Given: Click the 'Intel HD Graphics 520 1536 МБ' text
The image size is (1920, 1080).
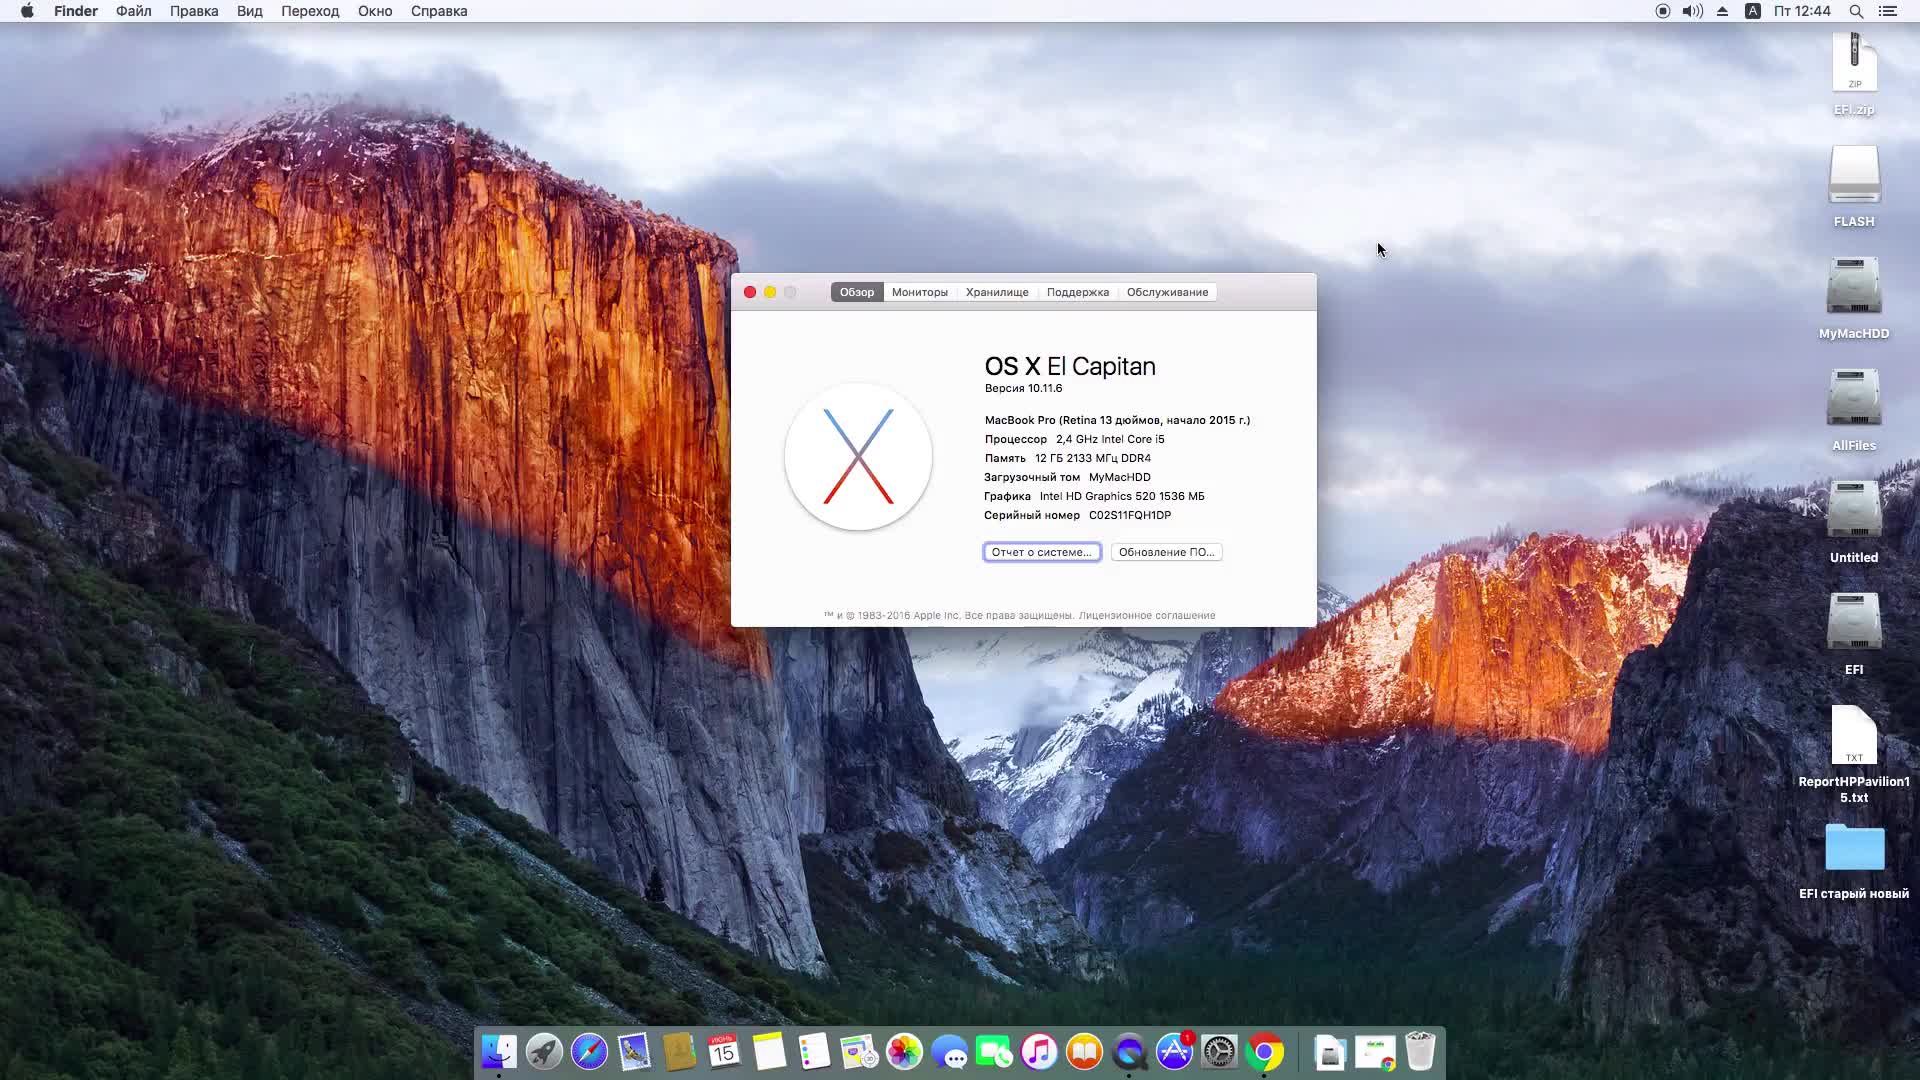Looking at the screenshot, I should 1122,496.
